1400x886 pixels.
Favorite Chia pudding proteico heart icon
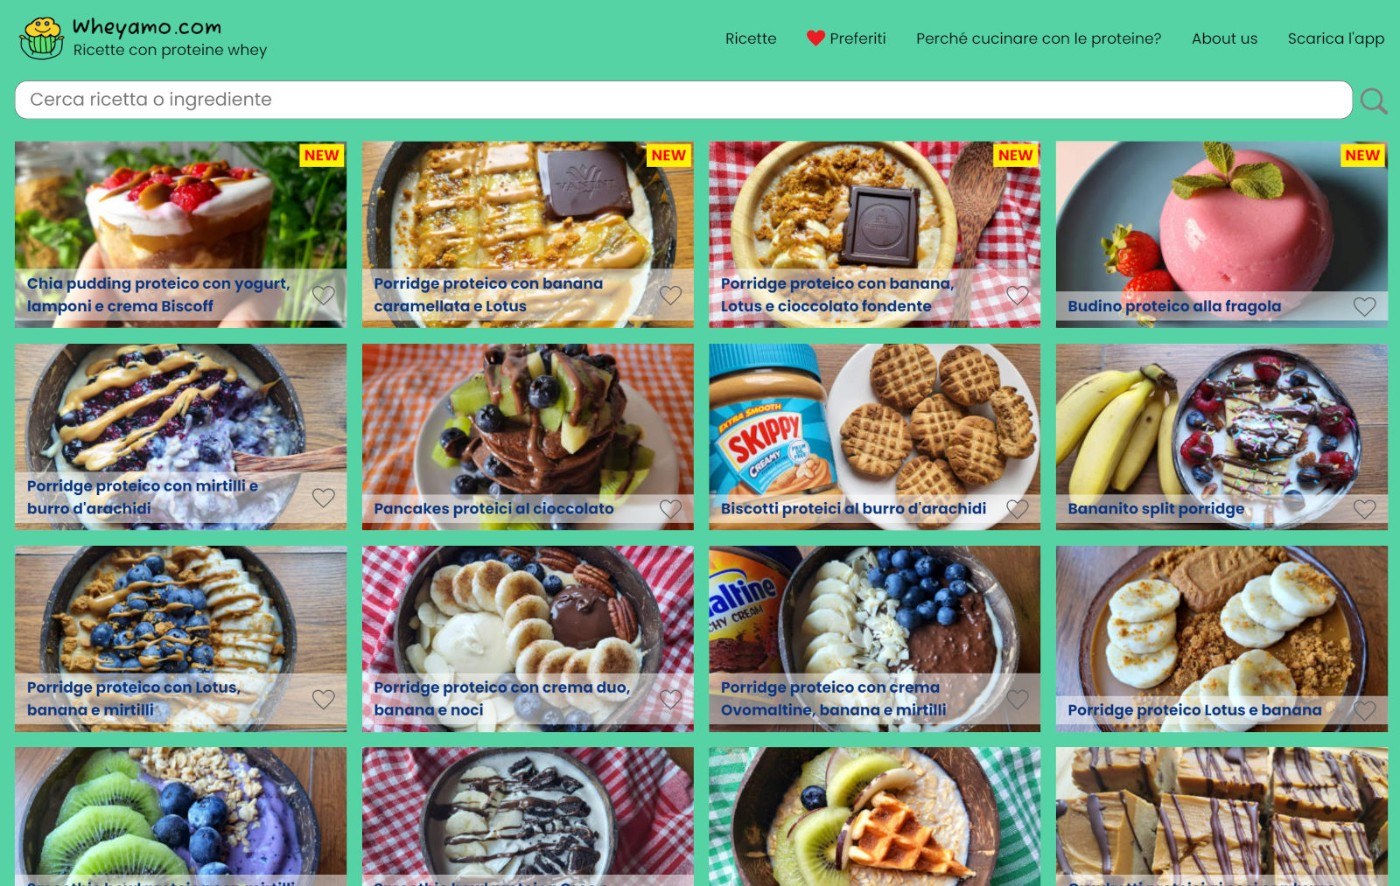click(x=323, y=295)
